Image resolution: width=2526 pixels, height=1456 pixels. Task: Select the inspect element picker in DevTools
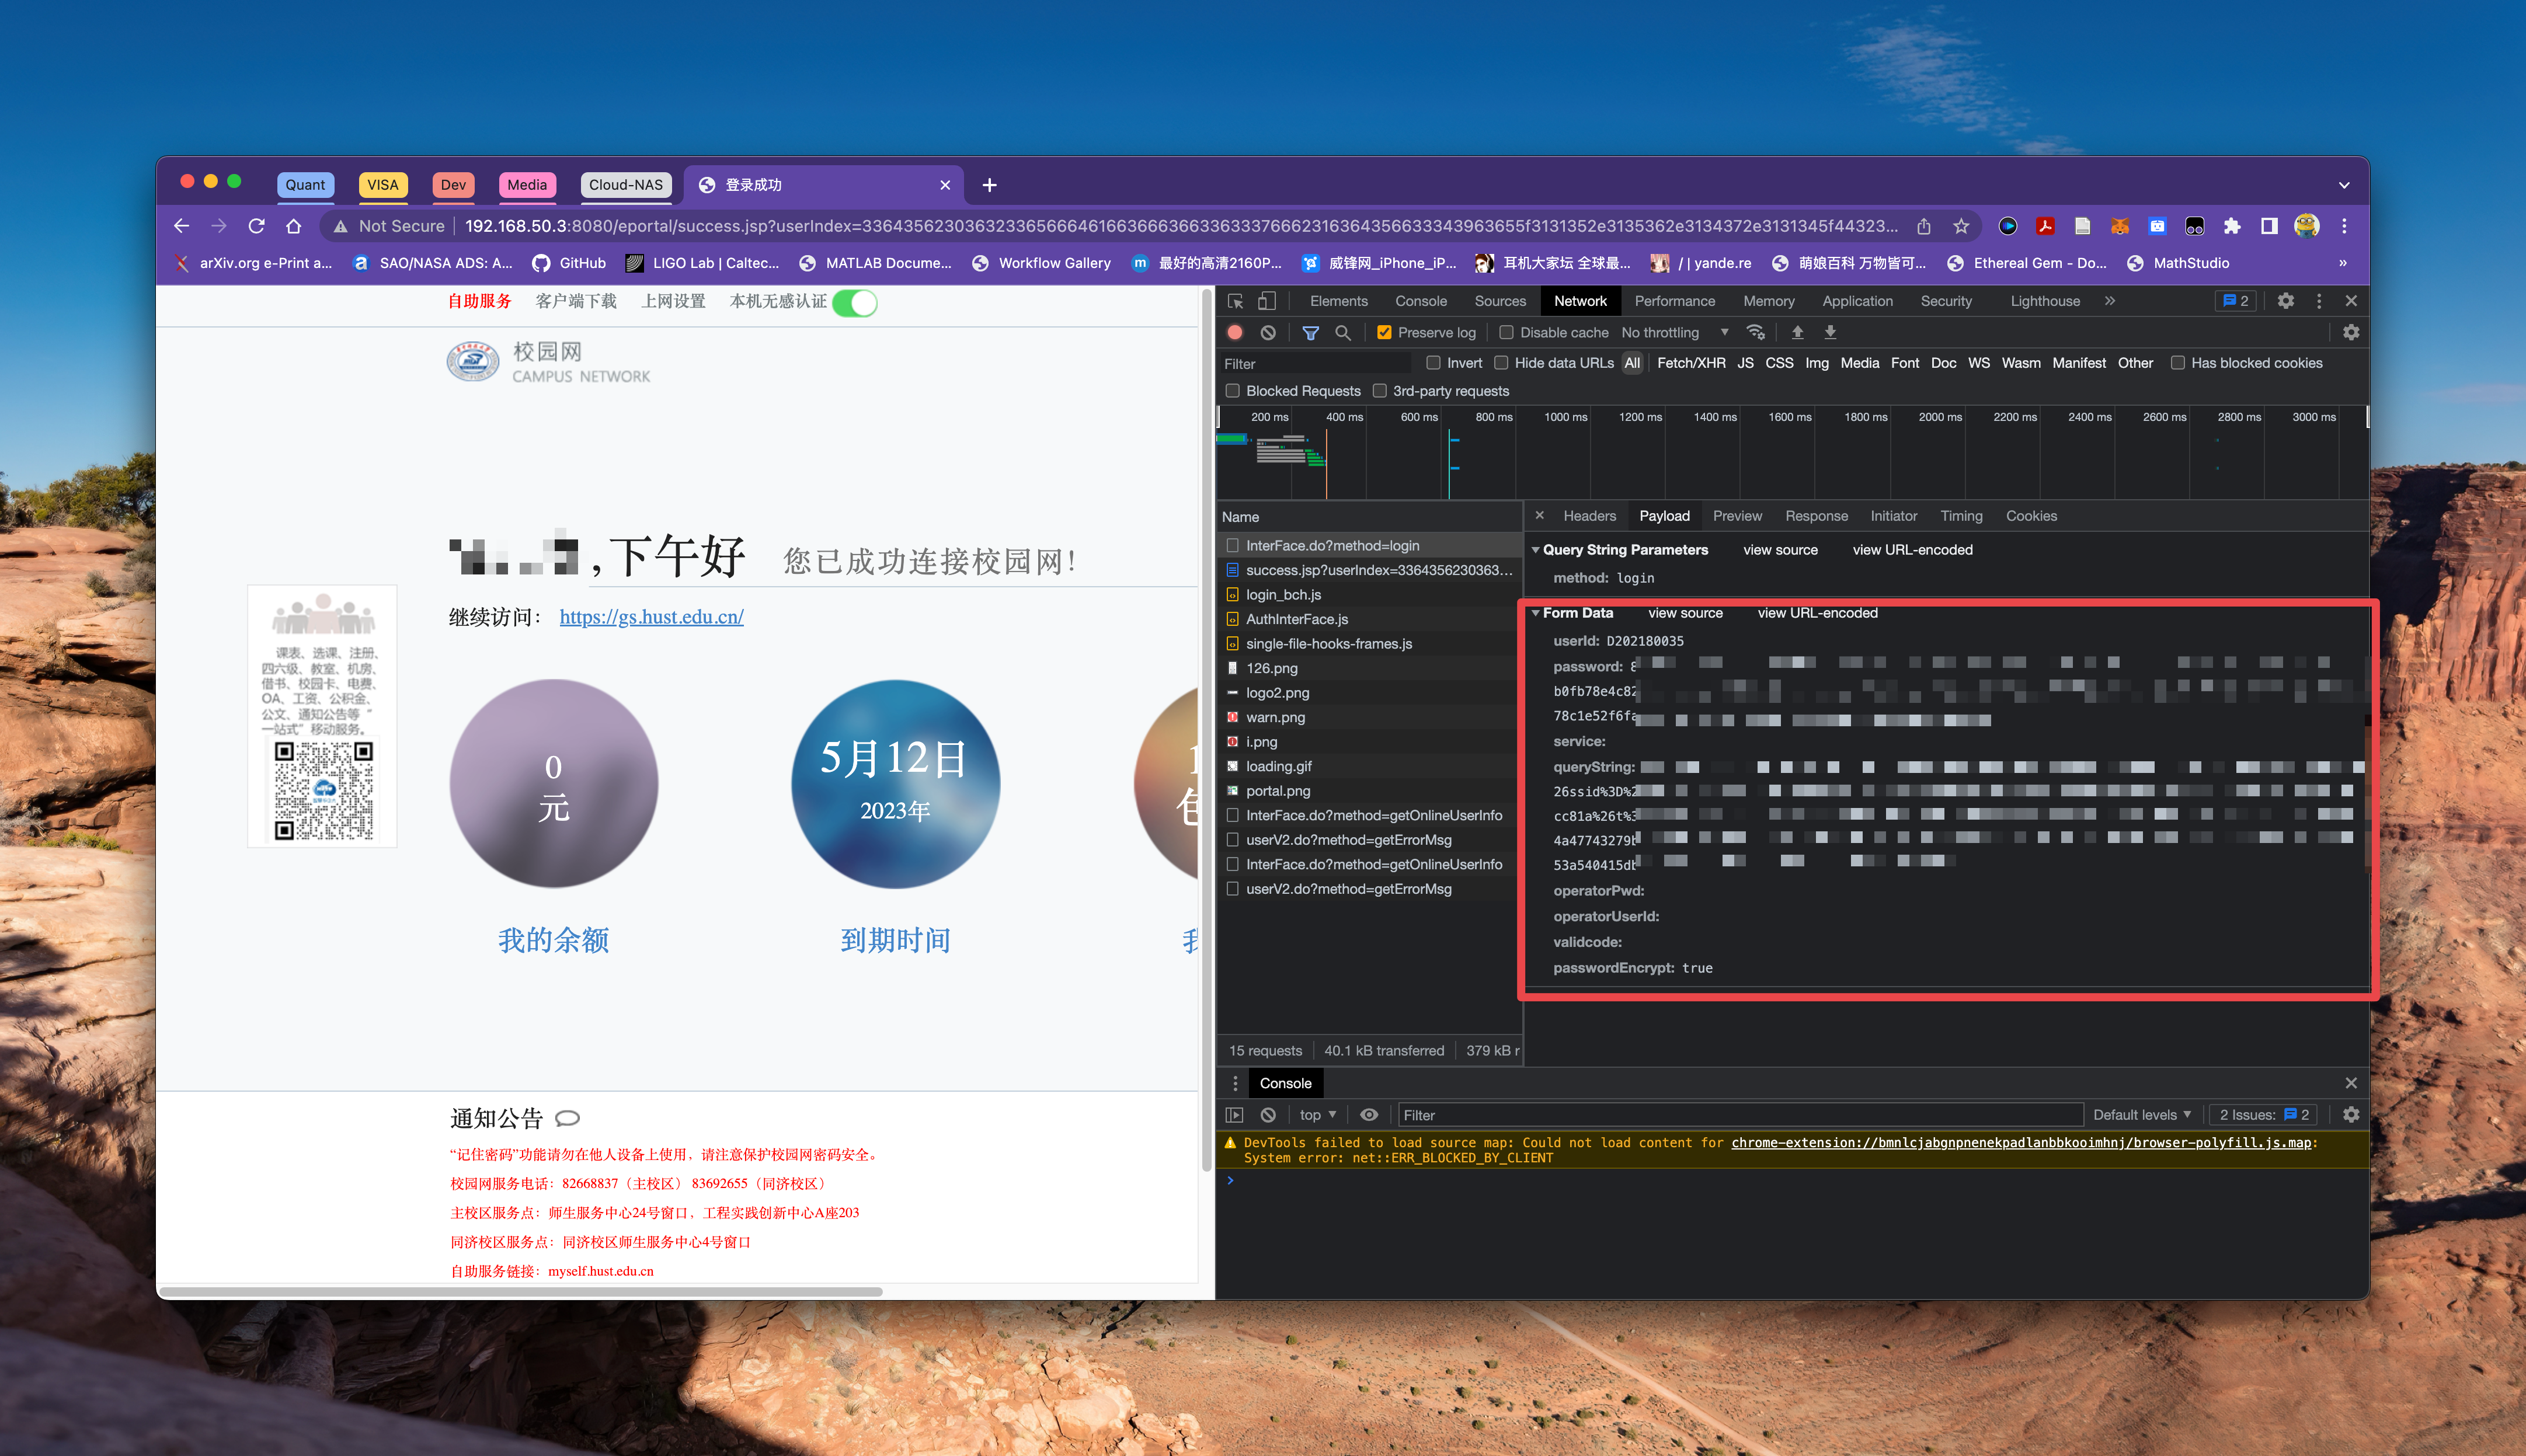point(1236,301)
